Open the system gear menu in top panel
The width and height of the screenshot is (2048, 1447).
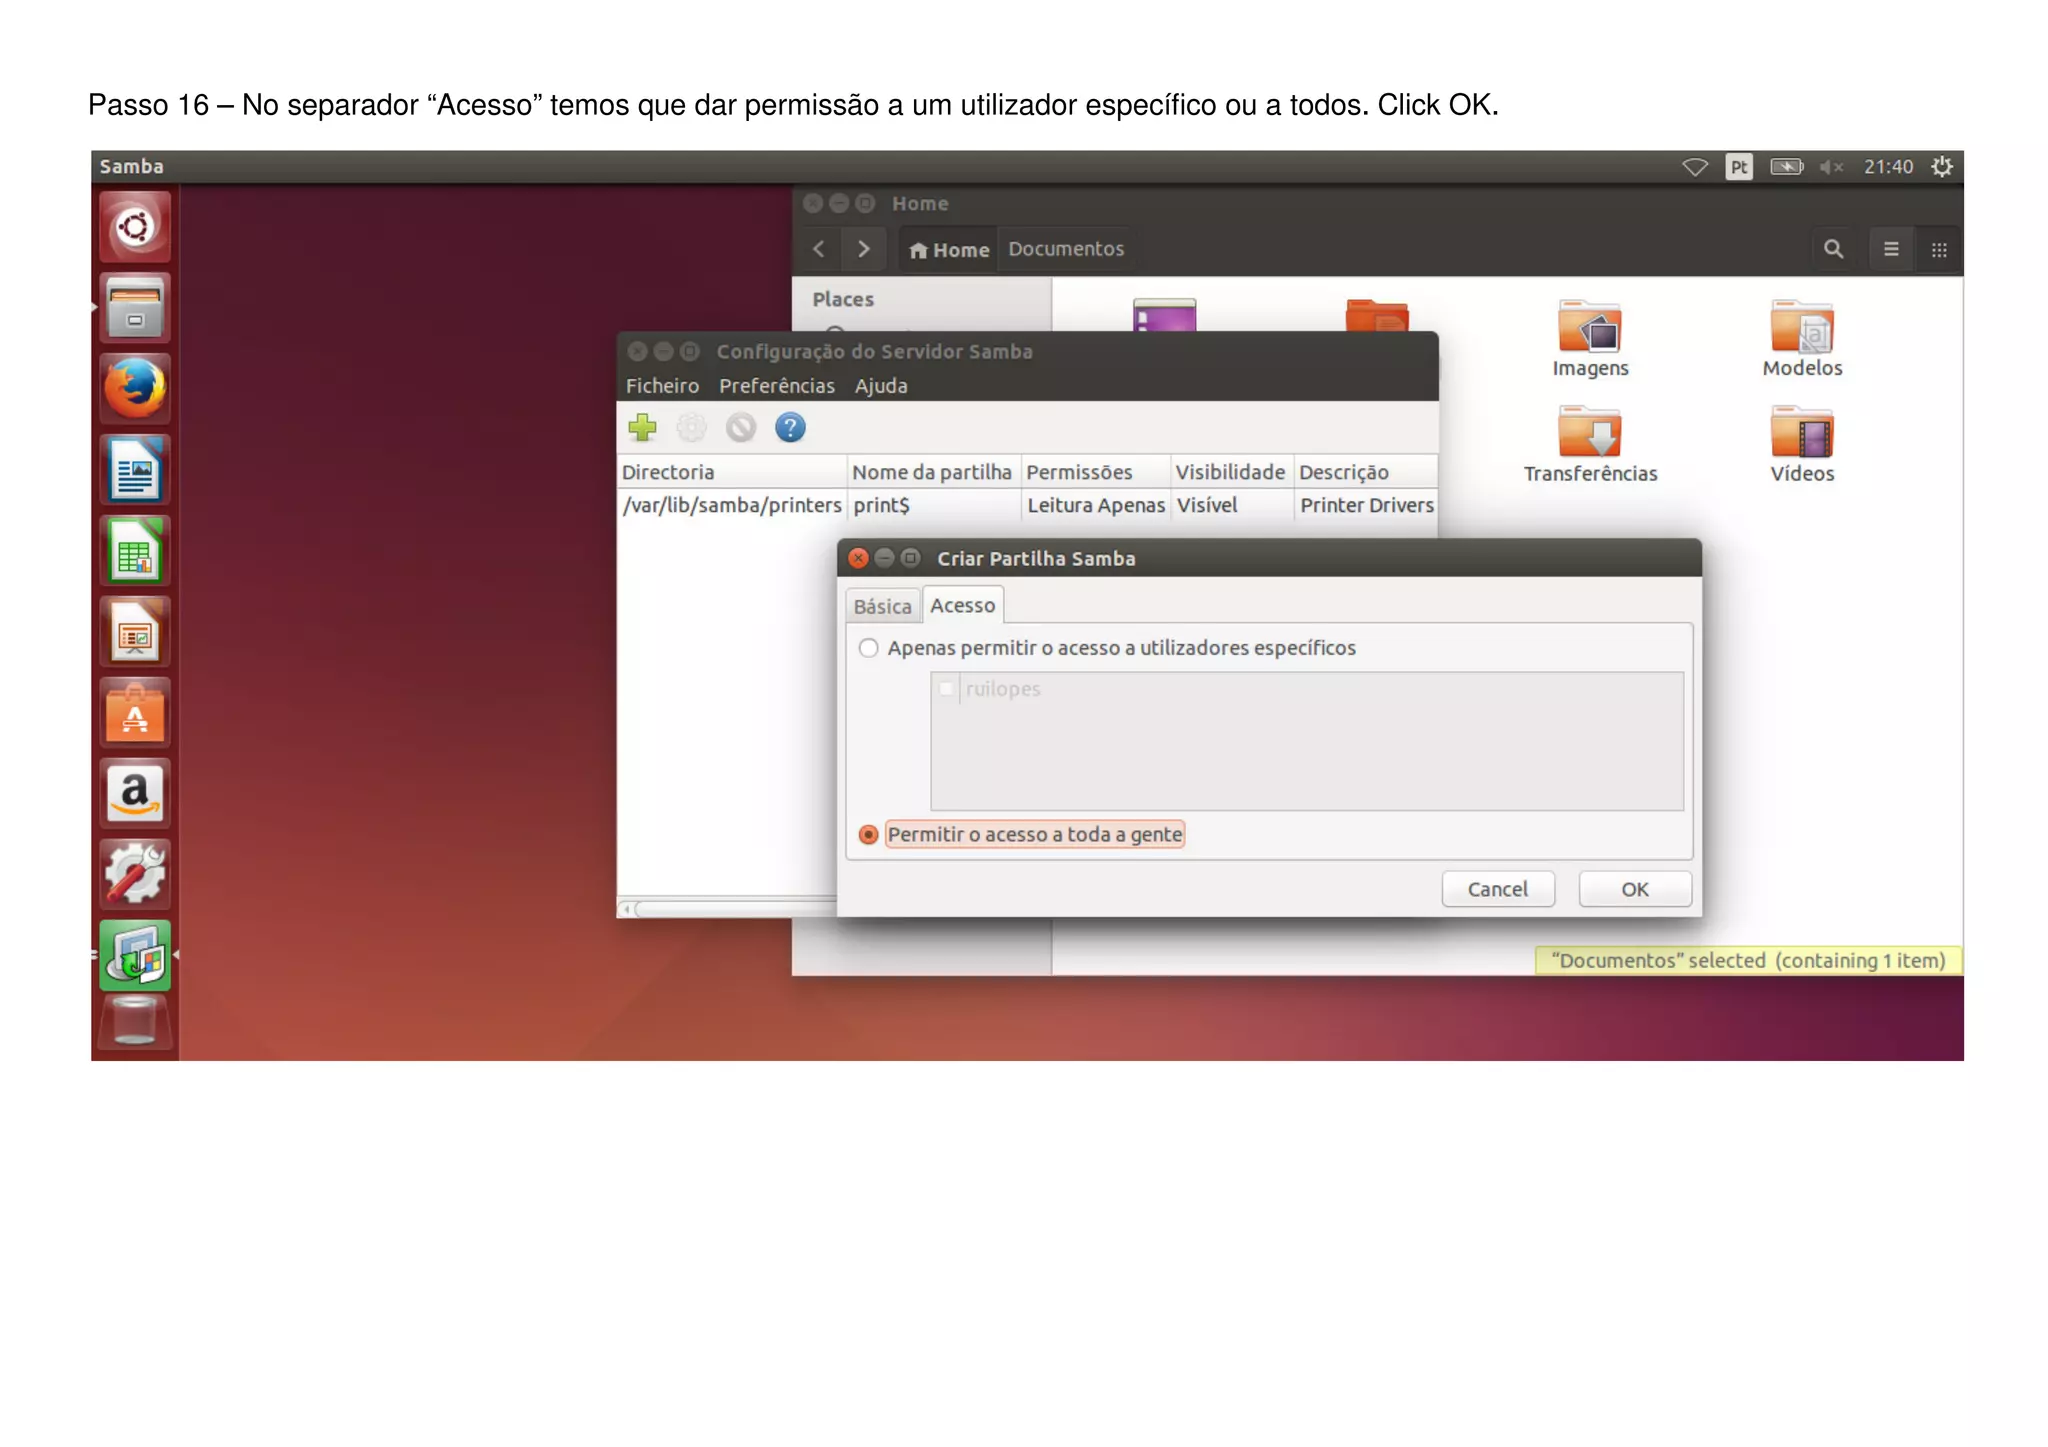[1941, 167]
